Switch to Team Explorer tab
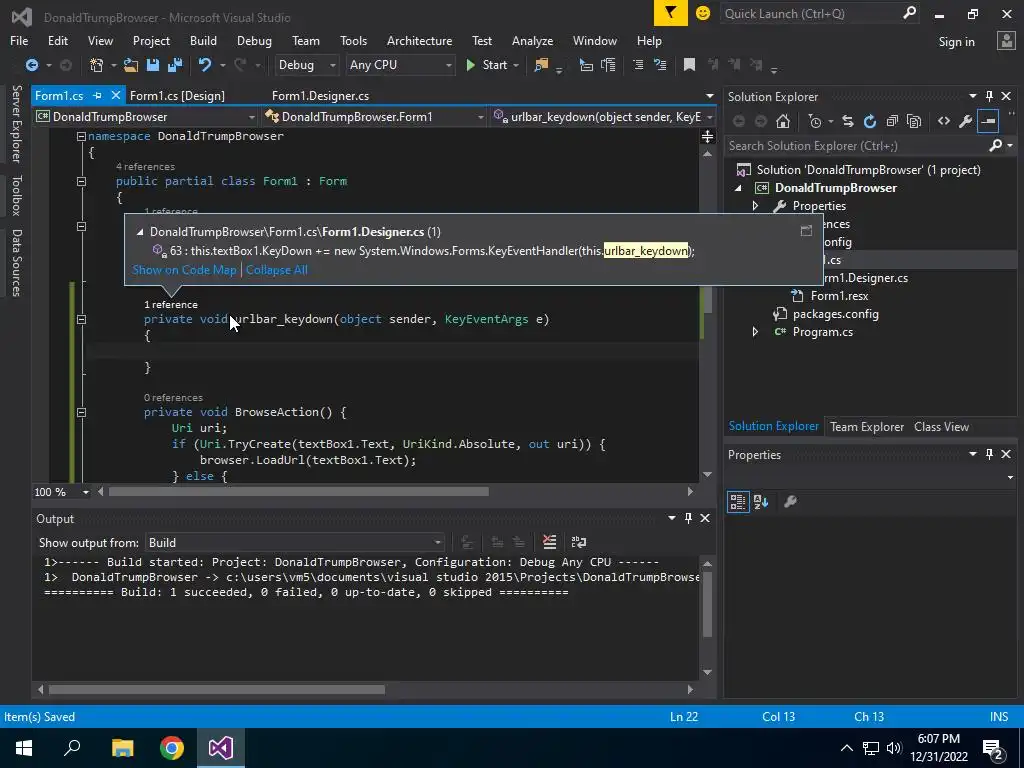Viewport: 1024px width, 768px height. (x=867, y=426)
